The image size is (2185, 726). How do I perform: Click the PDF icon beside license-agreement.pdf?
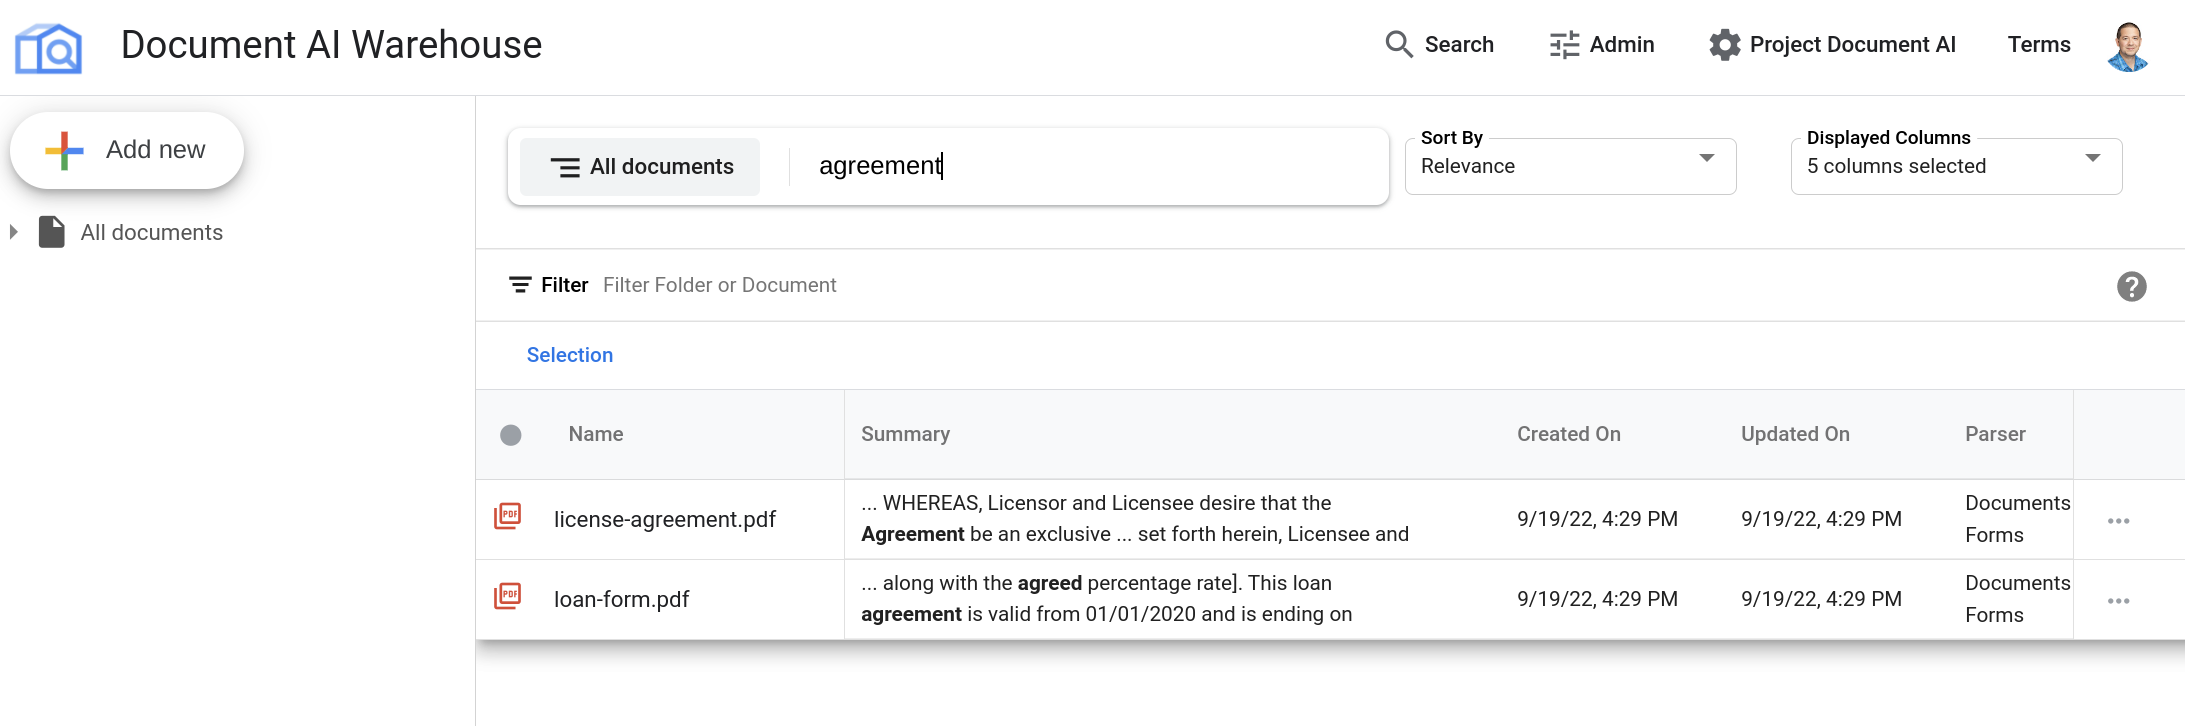click(x=508, y=517)
